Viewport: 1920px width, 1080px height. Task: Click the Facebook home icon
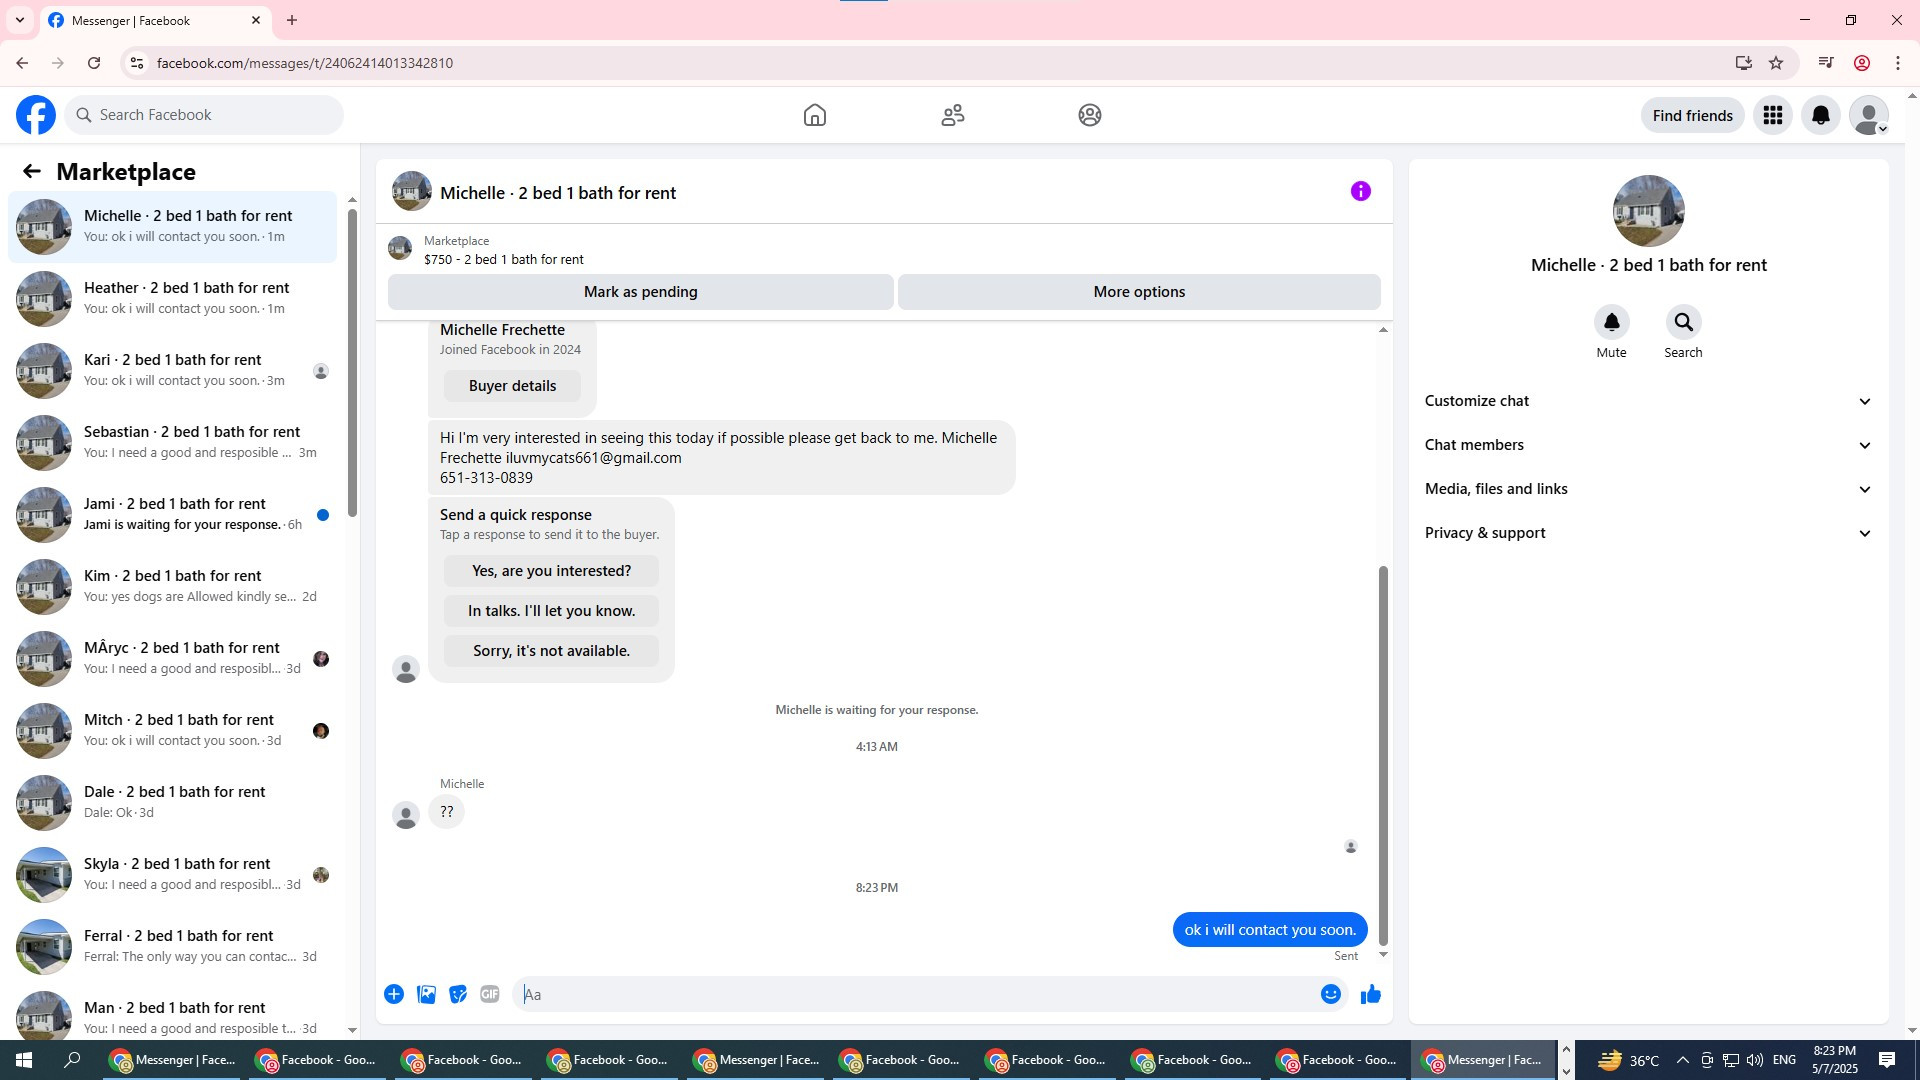click(814, 115)
